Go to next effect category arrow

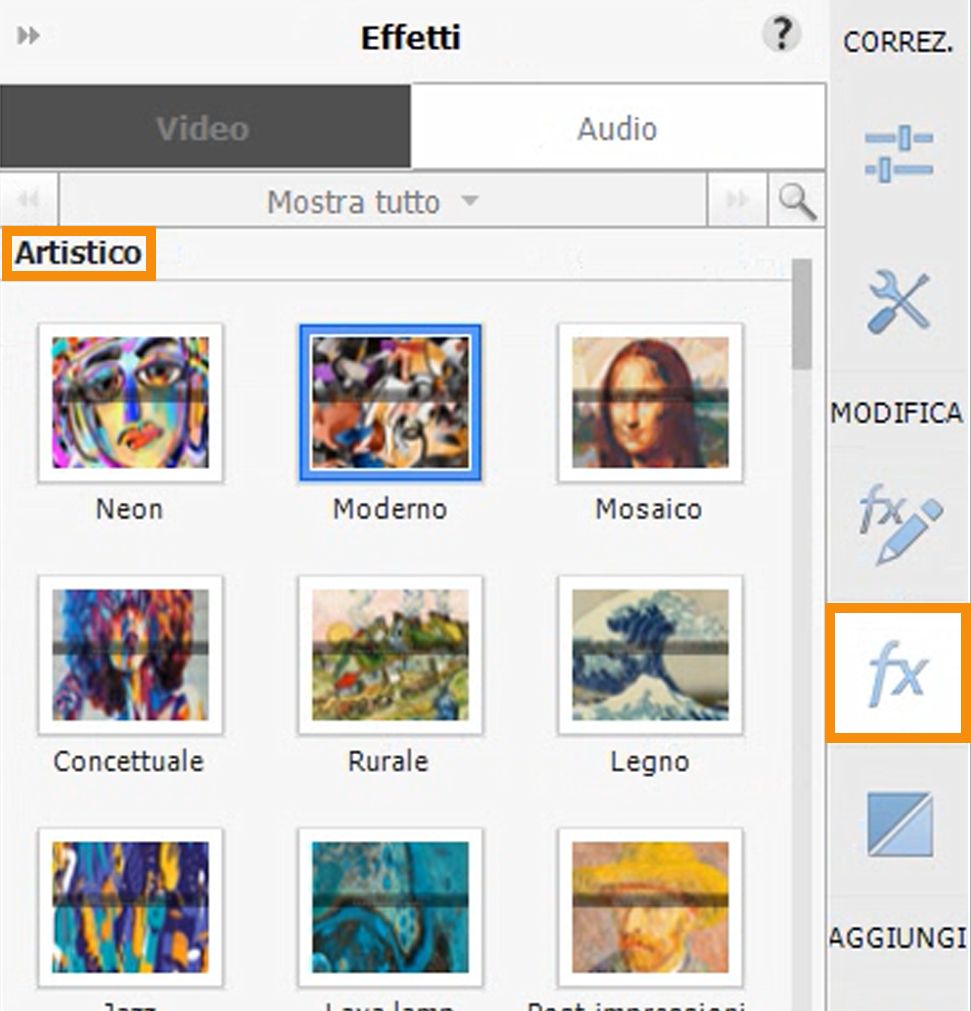[738, 199]
